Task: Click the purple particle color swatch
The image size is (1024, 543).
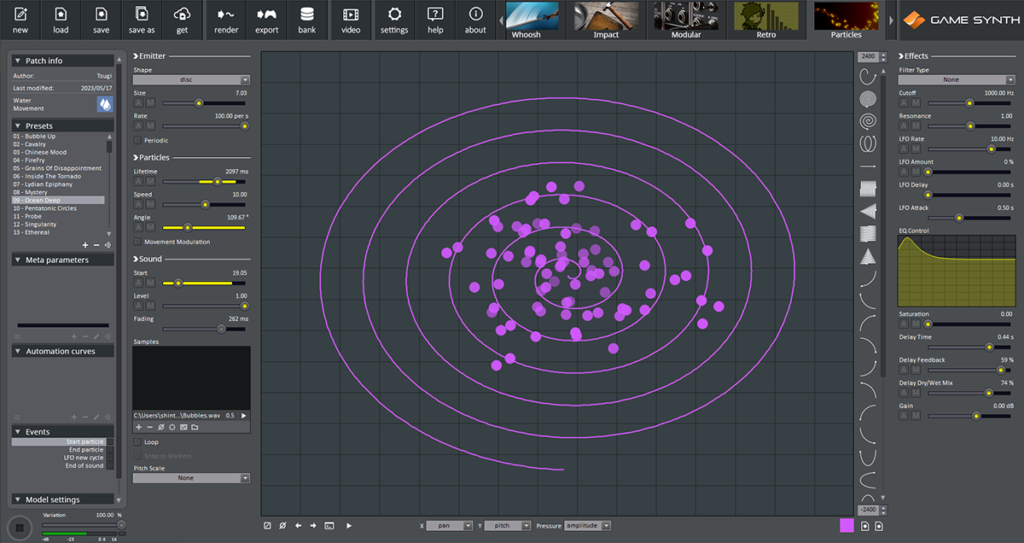Action: (846, 525)
